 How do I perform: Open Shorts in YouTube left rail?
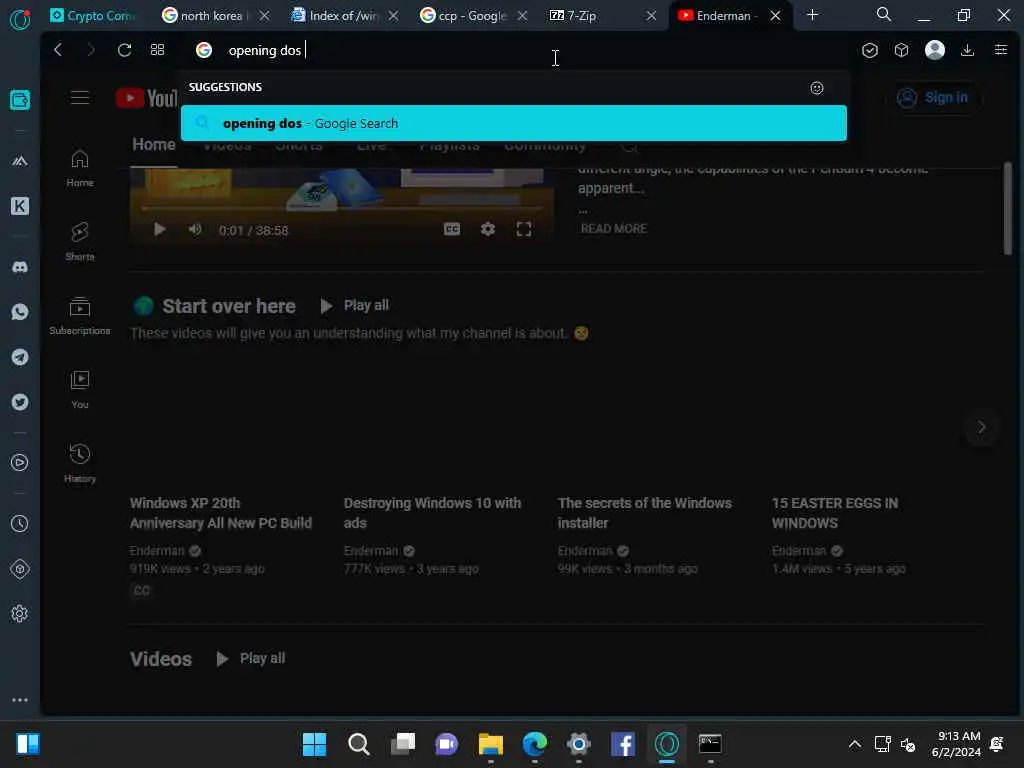pyautogui.click(x=80, y=242)
